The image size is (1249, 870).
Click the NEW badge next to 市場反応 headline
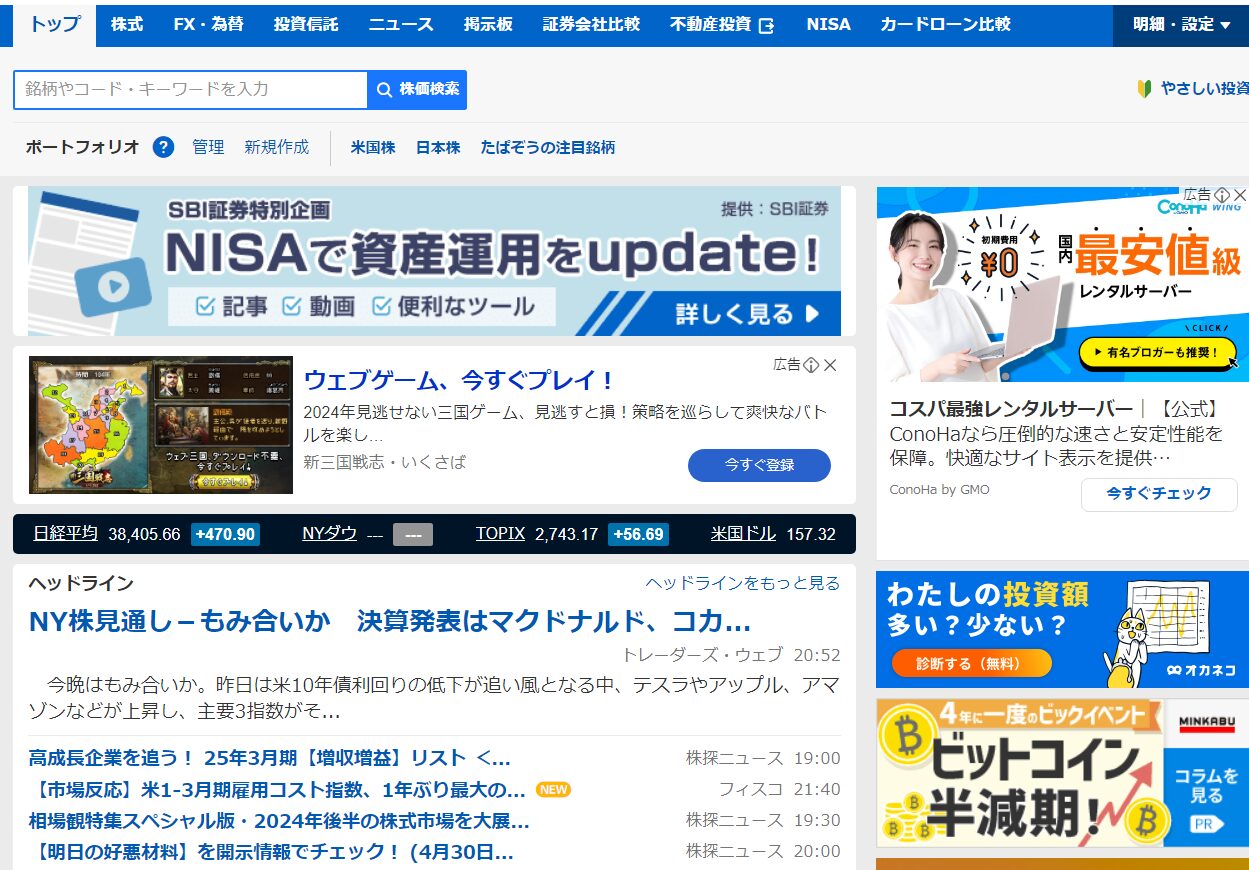[x=553, y=789]
